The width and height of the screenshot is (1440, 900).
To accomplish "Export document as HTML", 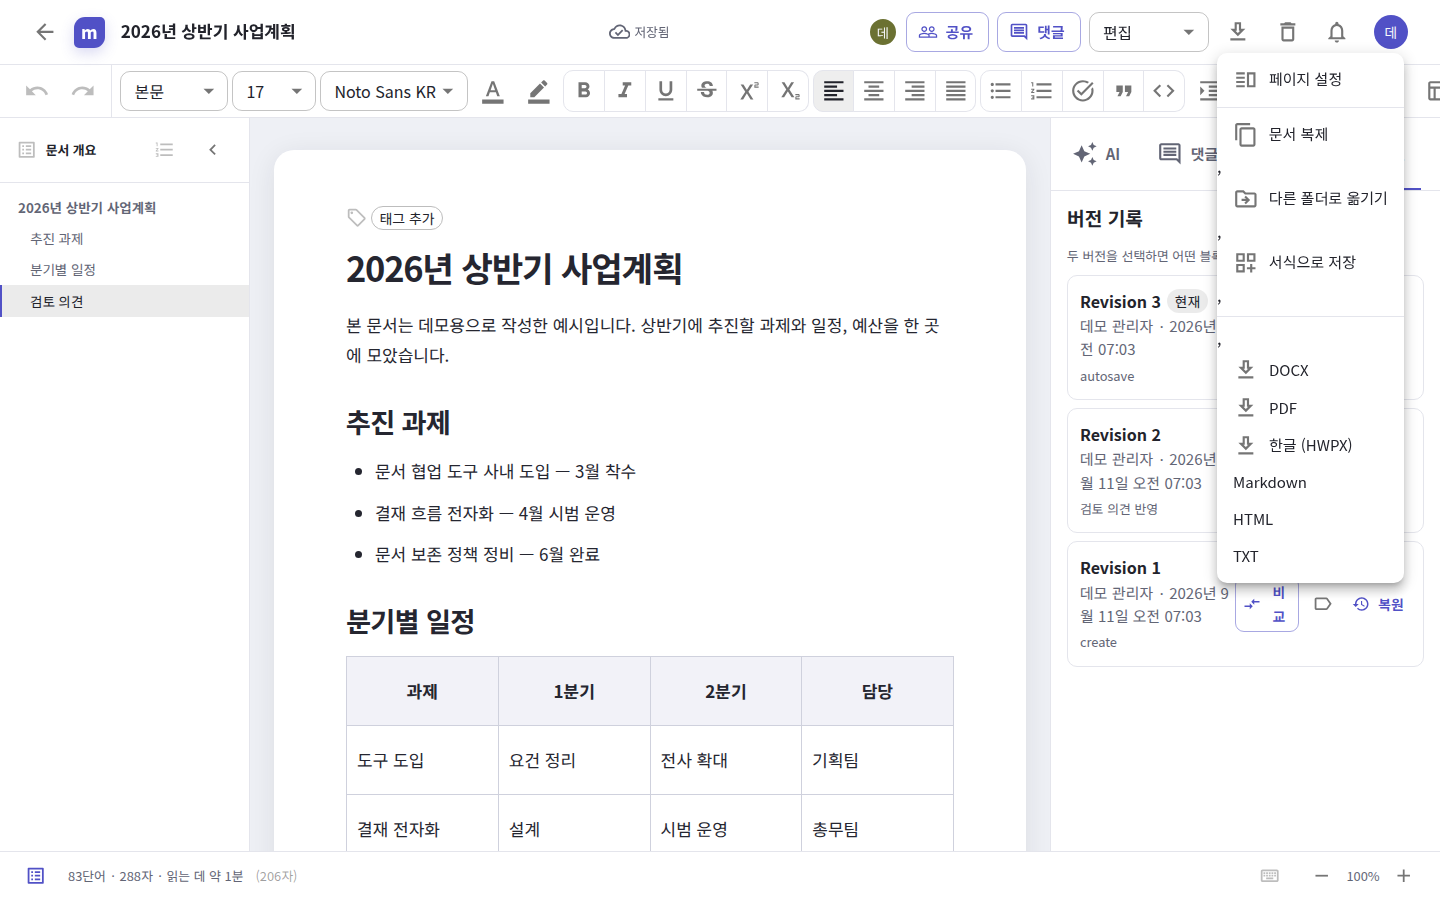I will (x=1310, y=519).
